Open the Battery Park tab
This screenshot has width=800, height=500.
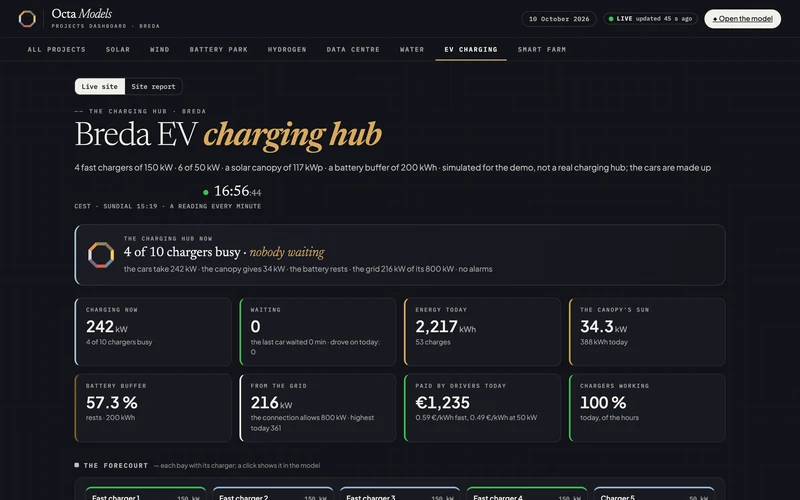coord(218,49)
